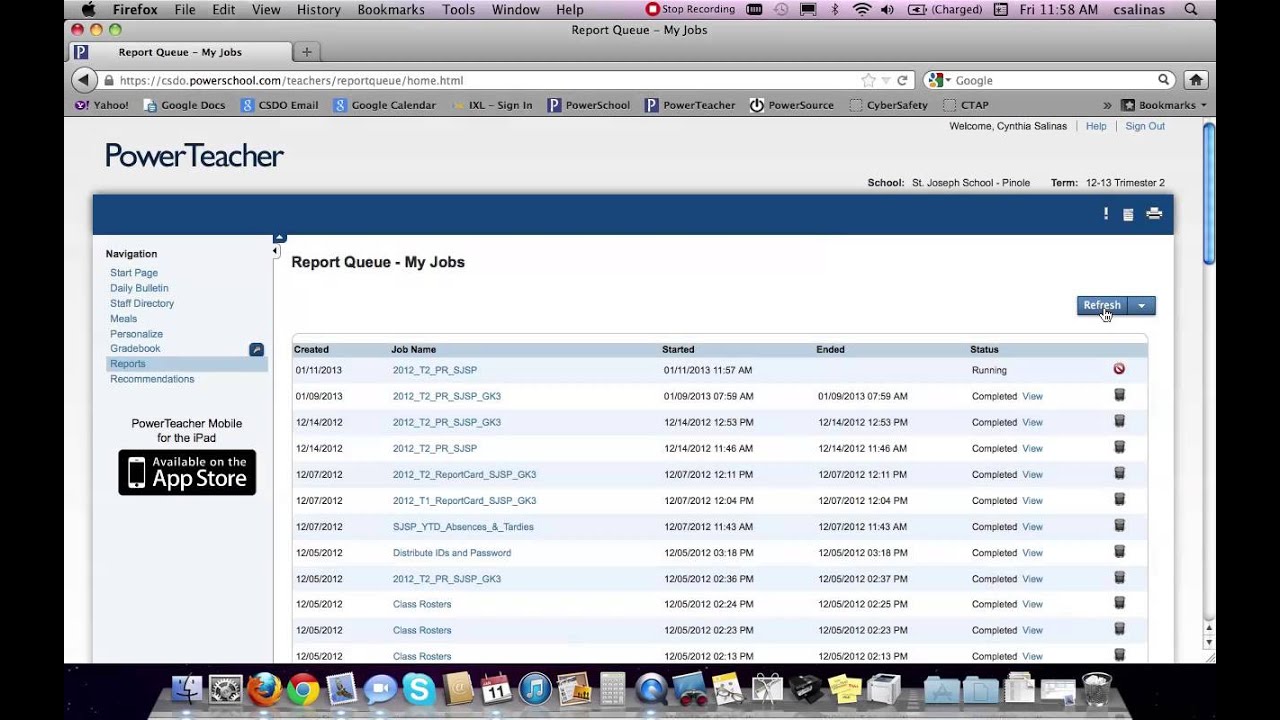Open a new tab with the plus button
Viewport: 1280px width, 720px height.
(x=306, y=52)
